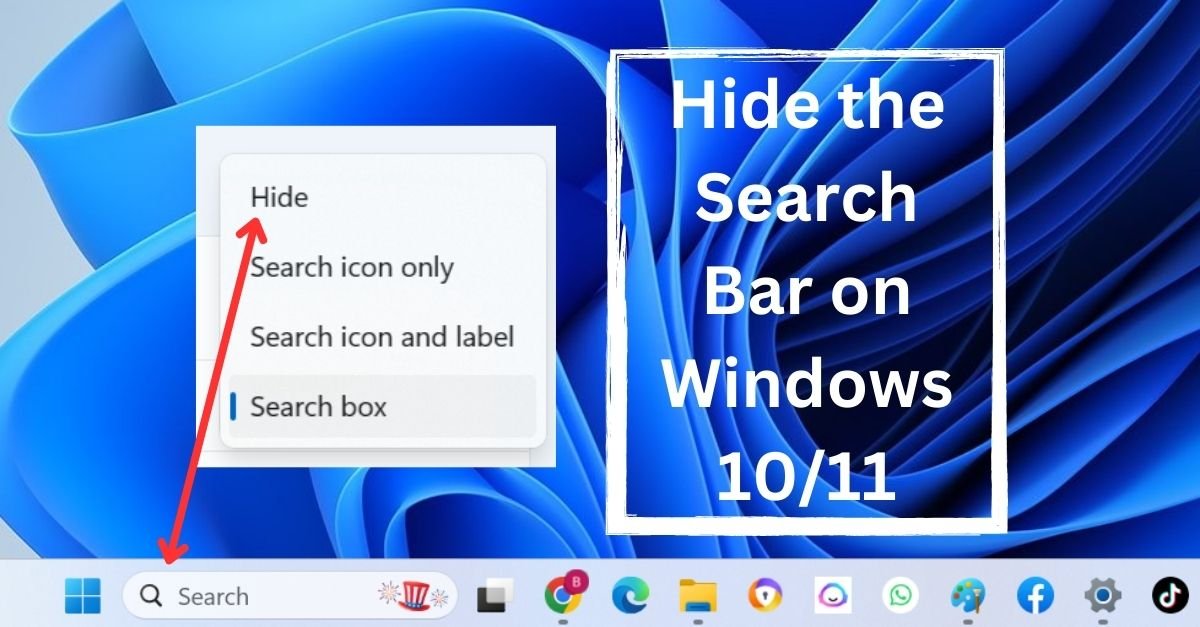Launch Google Chrome from the taskbar
The height and width of the screenshot is (627, 1200).
pyautogui.click(x=565, y=595)
